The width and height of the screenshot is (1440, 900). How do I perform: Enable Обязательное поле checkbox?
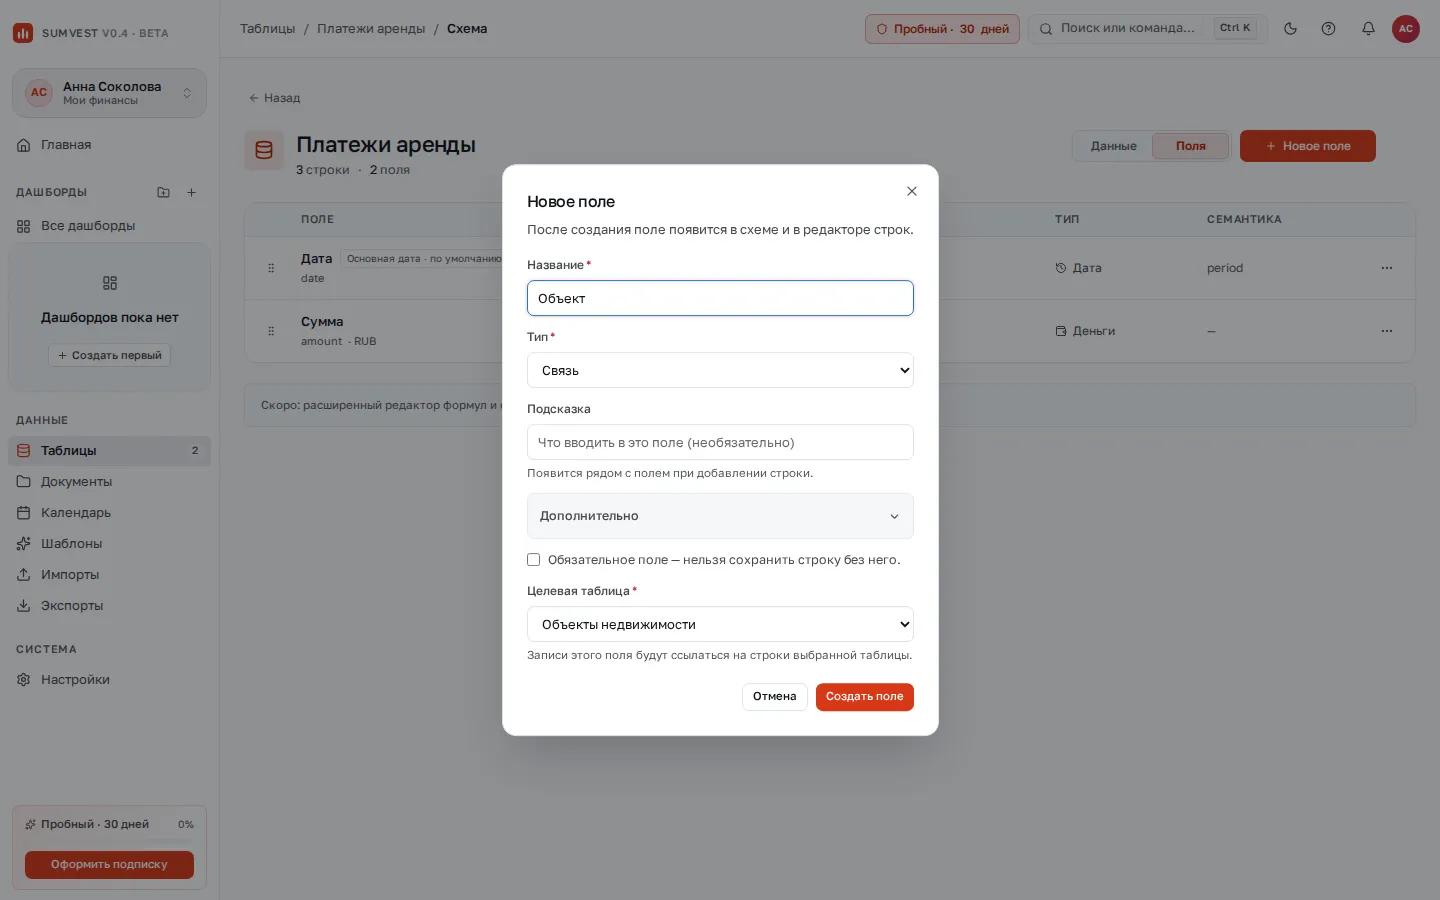click(x=534, y=560)
